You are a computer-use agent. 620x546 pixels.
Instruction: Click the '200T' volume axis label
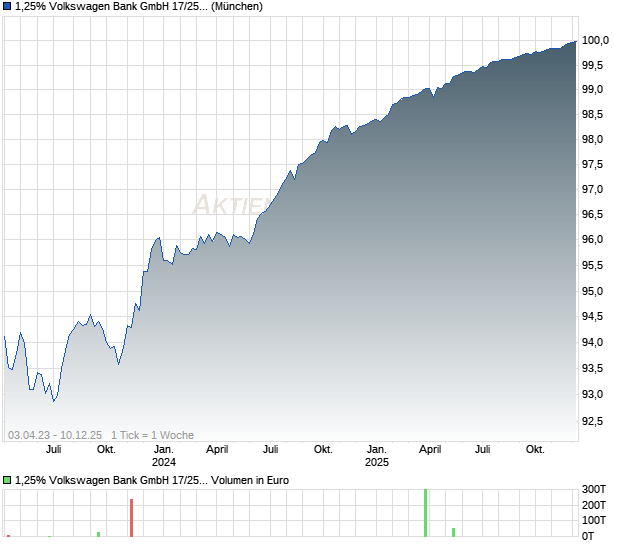coord(594,505)
